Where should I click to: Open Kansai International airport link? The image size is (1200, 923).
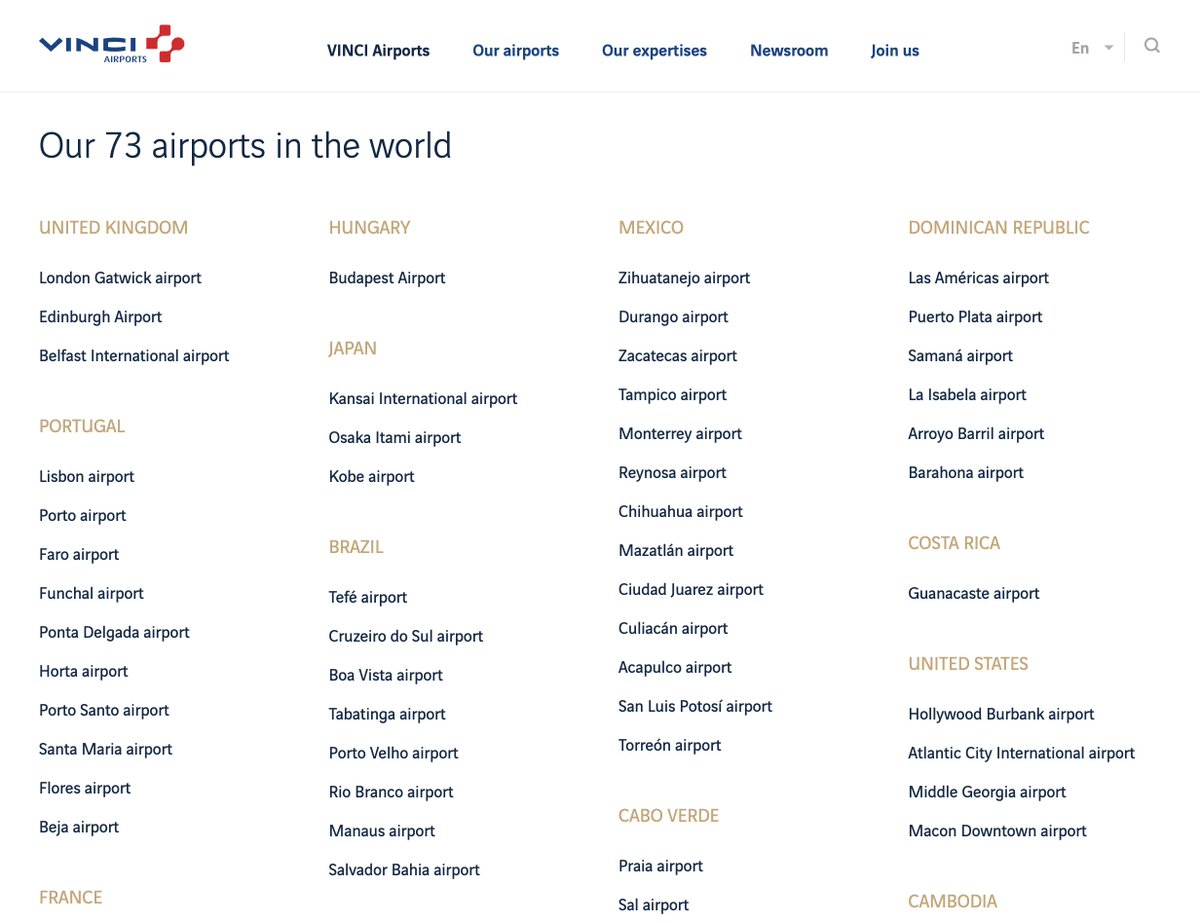[423, 399]
